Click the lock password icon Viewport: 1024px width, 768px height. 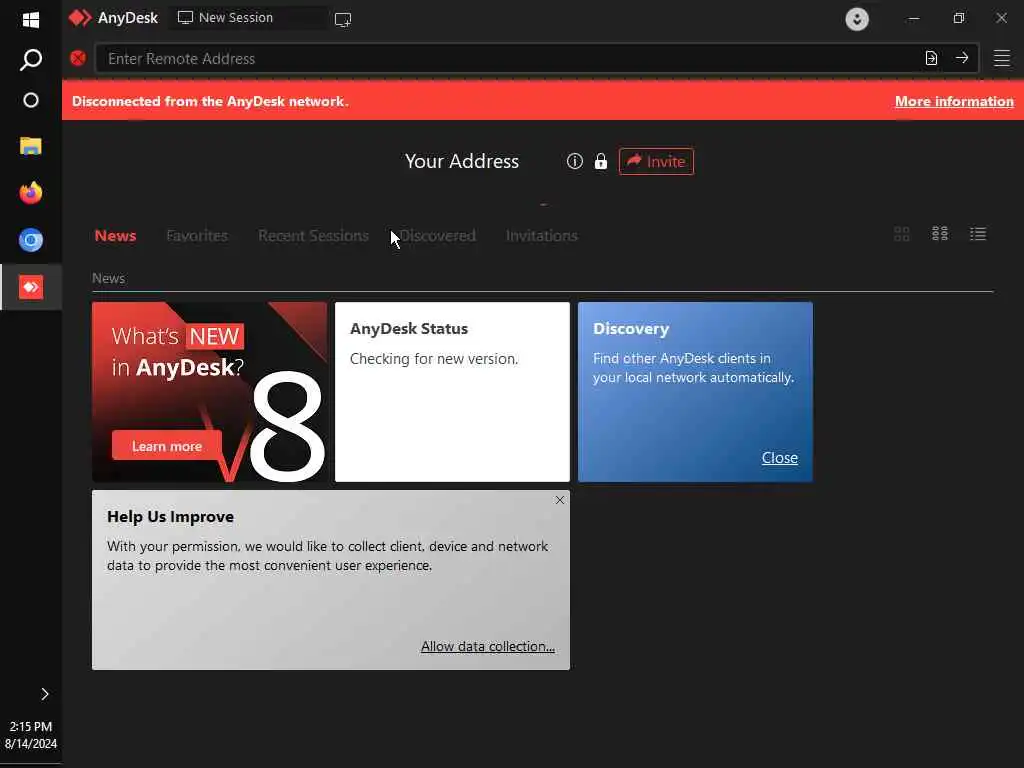(x=601, y=161)
